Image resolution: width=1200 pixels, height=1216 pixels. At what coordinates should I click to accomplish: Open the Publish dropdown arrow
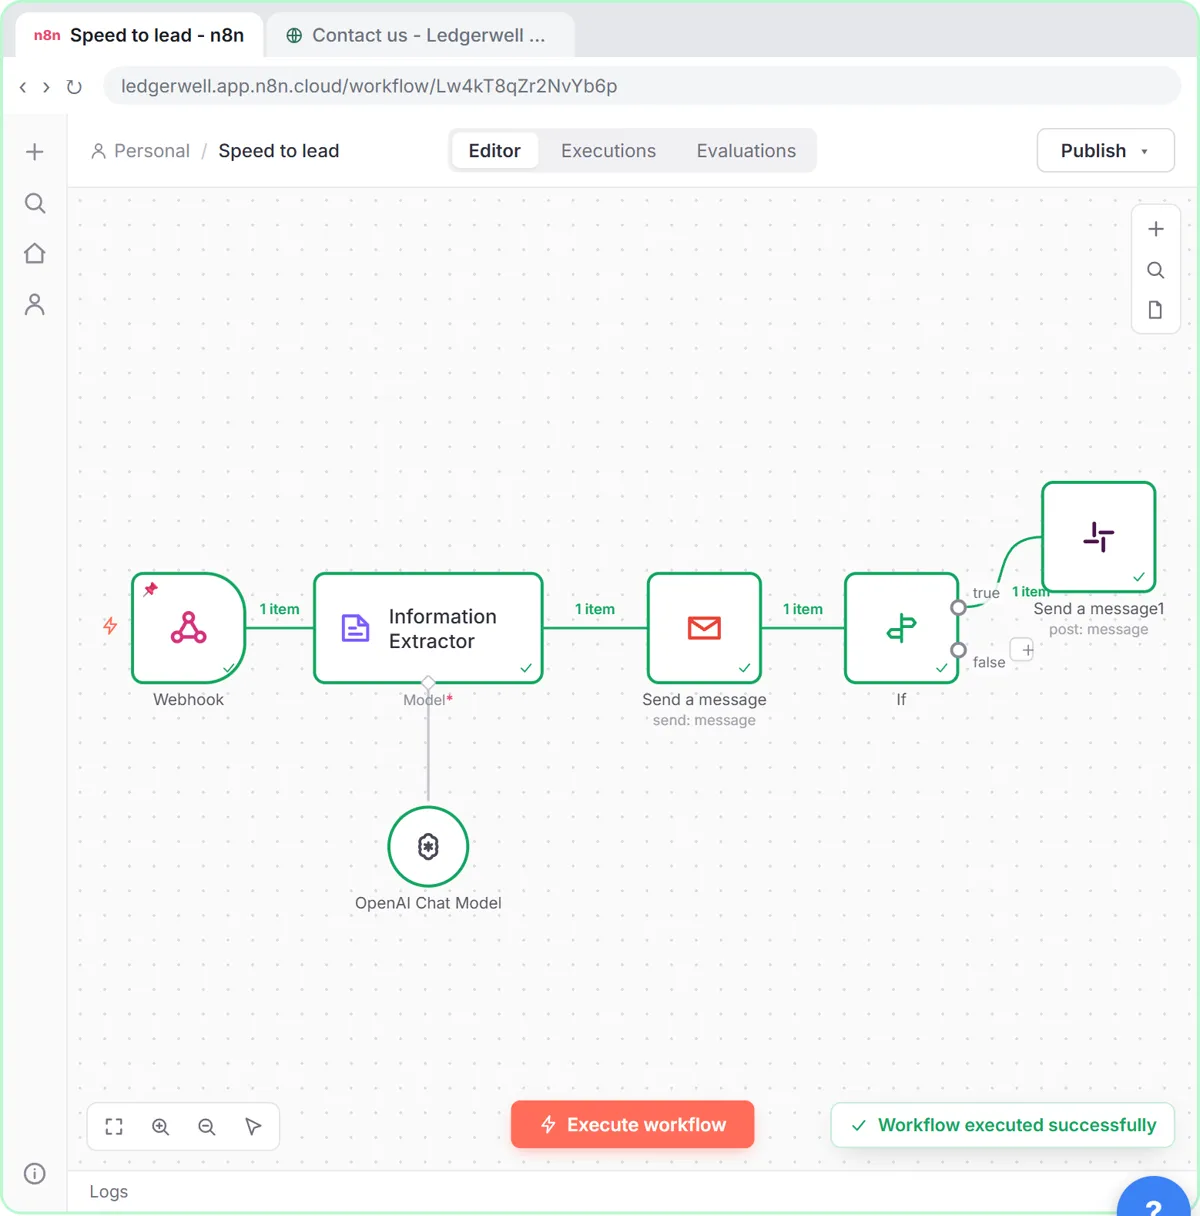[x=1145, y=152]
